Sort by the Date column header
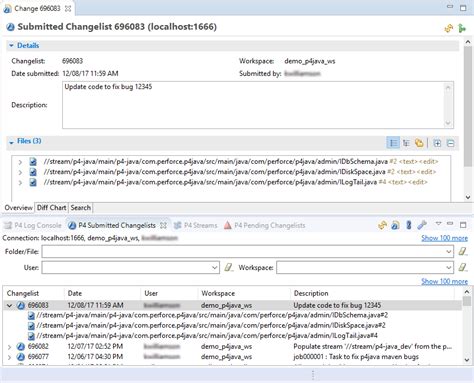474x383 pixels. (102, 293)
